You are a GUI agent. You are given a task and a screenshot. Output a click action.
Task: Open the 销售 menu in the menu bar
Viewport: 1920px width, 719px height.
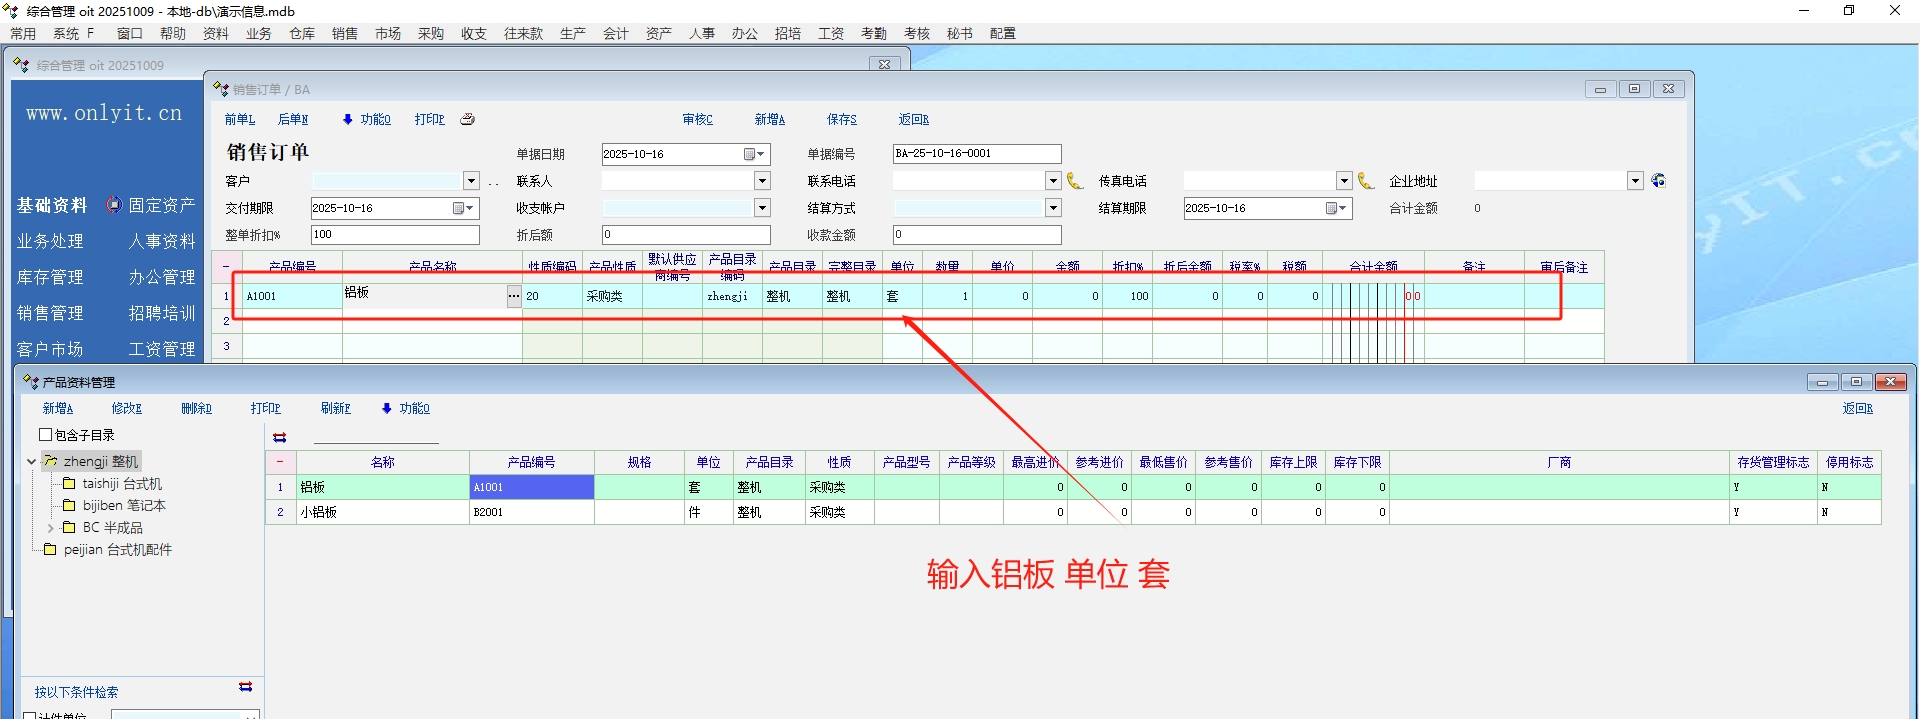tap(345, 34)
